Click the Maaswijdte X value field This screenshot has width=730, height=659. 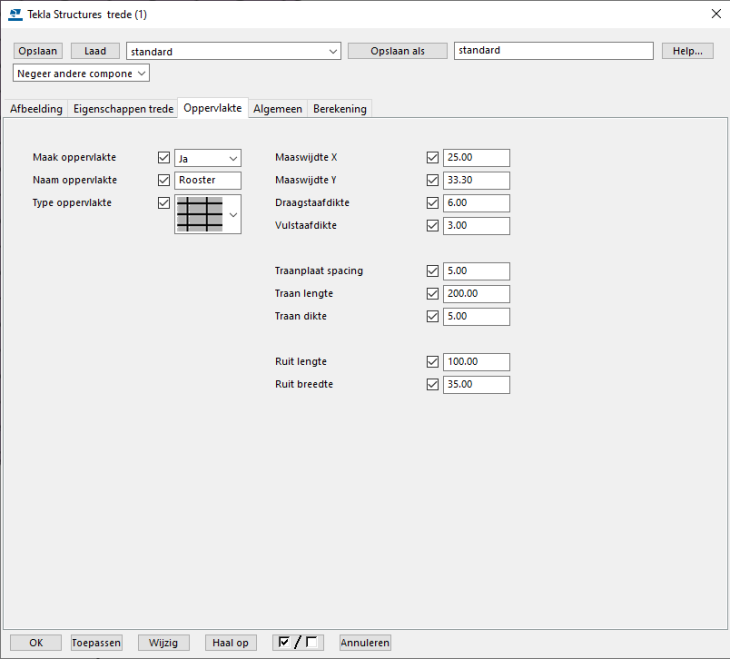pyautogui.click(x=476, y=157)
